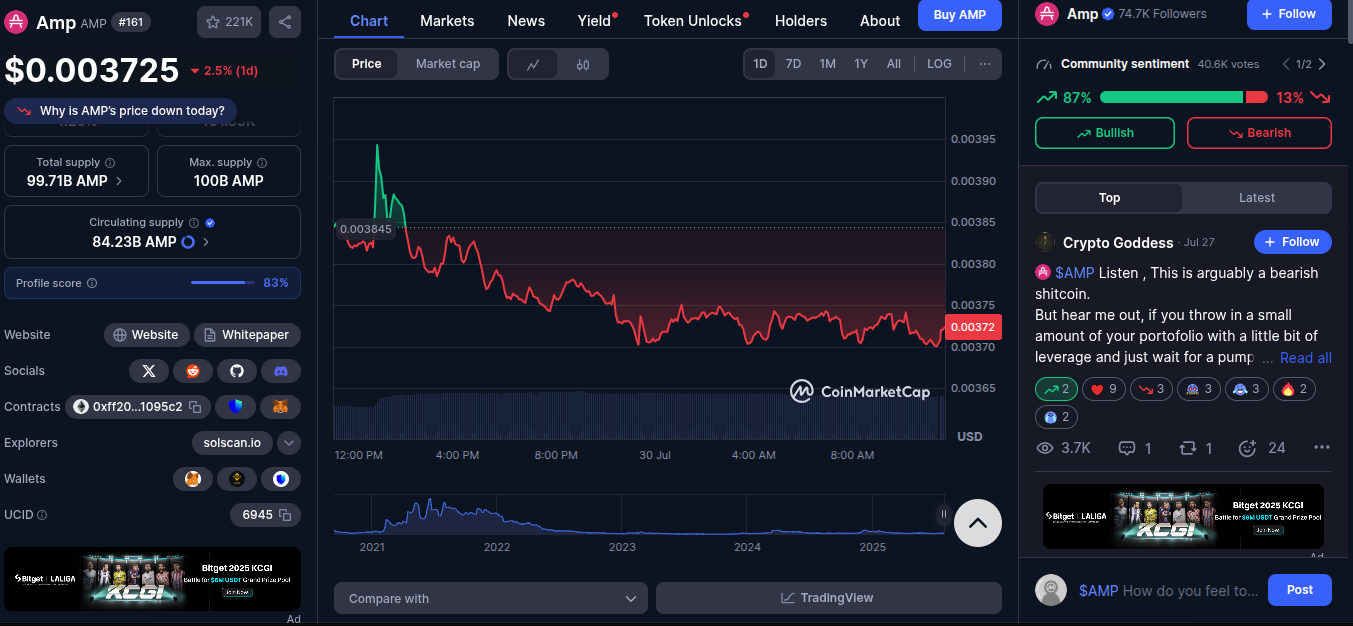Set chart range to 1M

point(827,64)
